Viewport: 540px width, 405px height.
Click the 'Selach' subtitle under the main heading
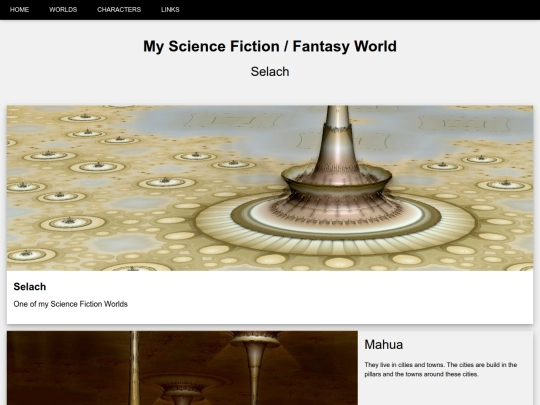(270, 72)
